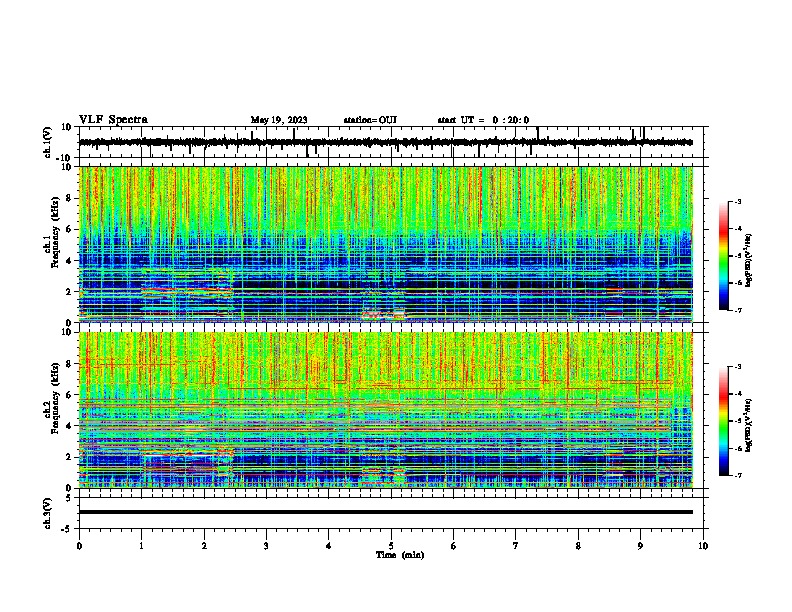The height and width of the screenshot is (612, 792).
Task: Click the "7" tick on time axis
Action: click(516, 546)
